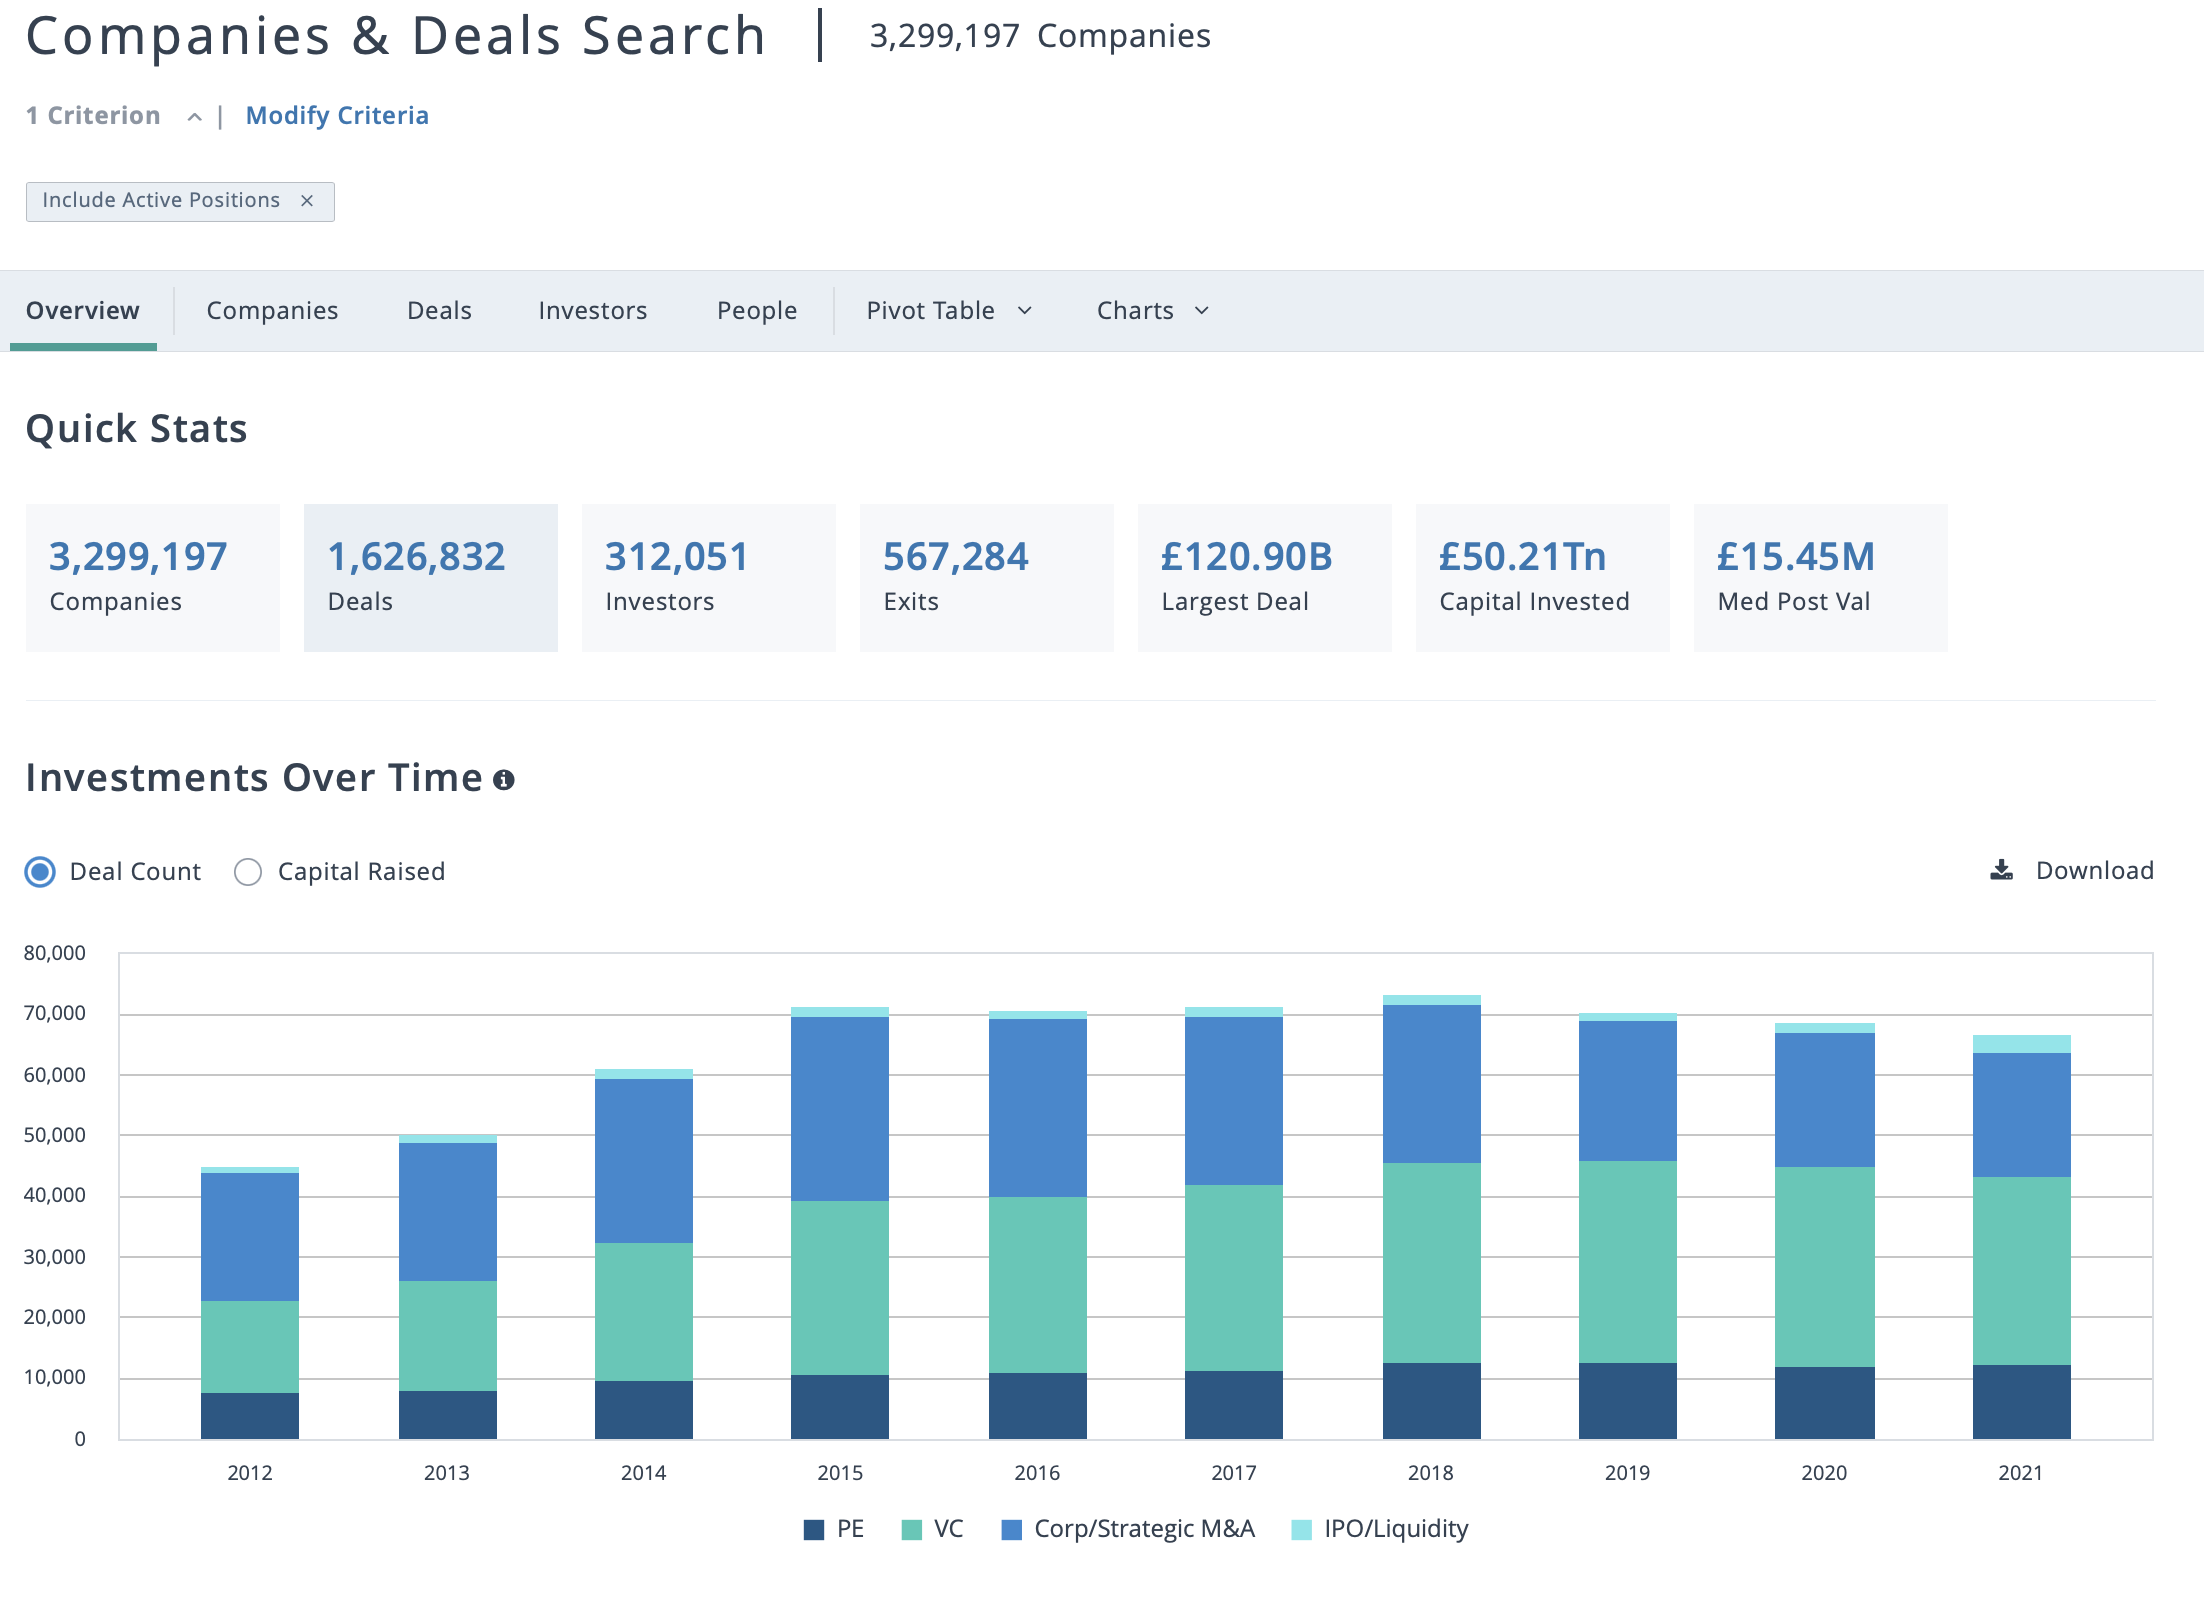The width and height of the screenshot is (2204, 1600).
Task: Select the Deal Count radio button
Action: click(40, 872)
